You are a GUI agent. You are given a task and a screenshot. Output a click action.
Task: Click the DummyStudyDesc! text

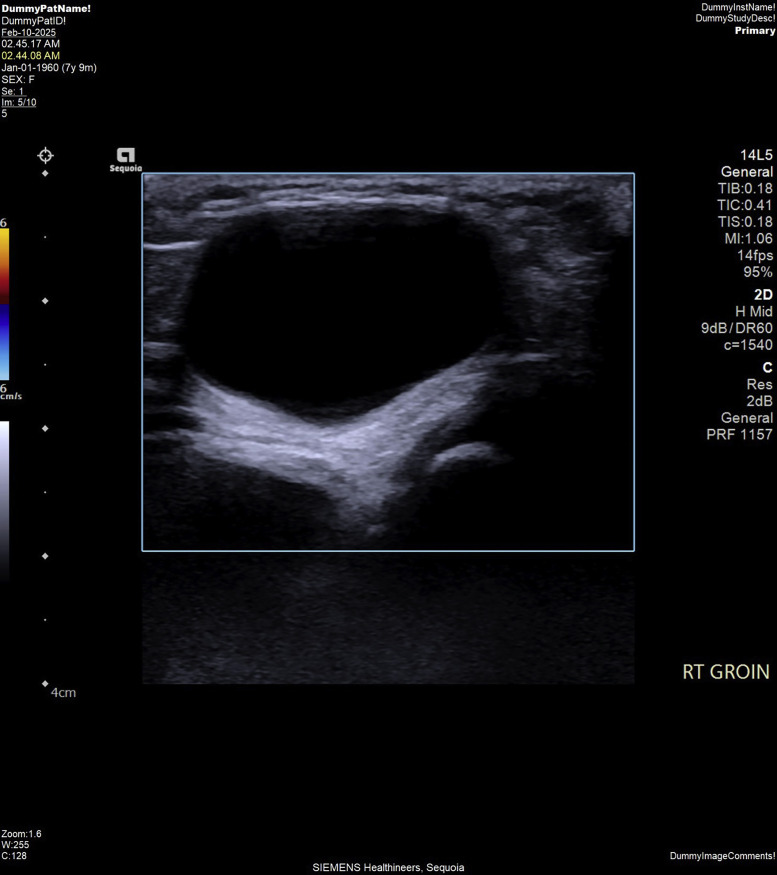tap(735, 18)
